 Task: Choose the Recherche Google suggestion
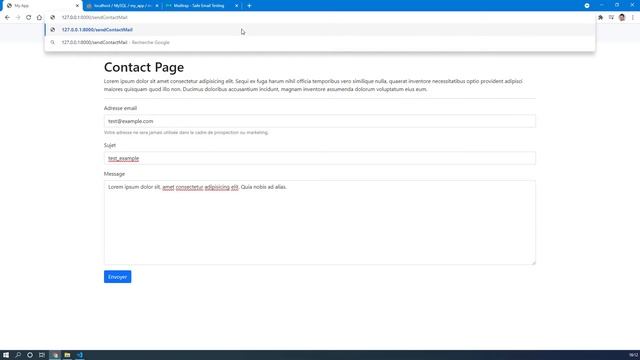coord(320,42)
